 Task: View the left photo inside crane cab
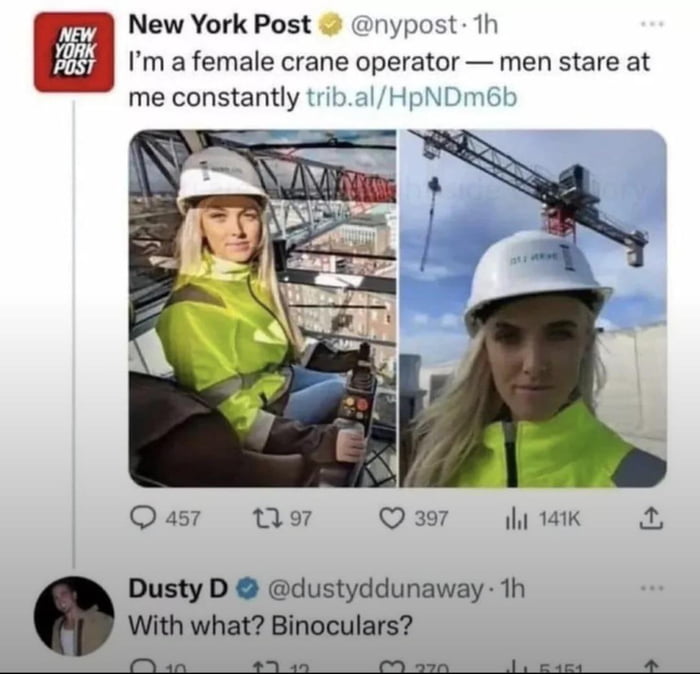262,308
